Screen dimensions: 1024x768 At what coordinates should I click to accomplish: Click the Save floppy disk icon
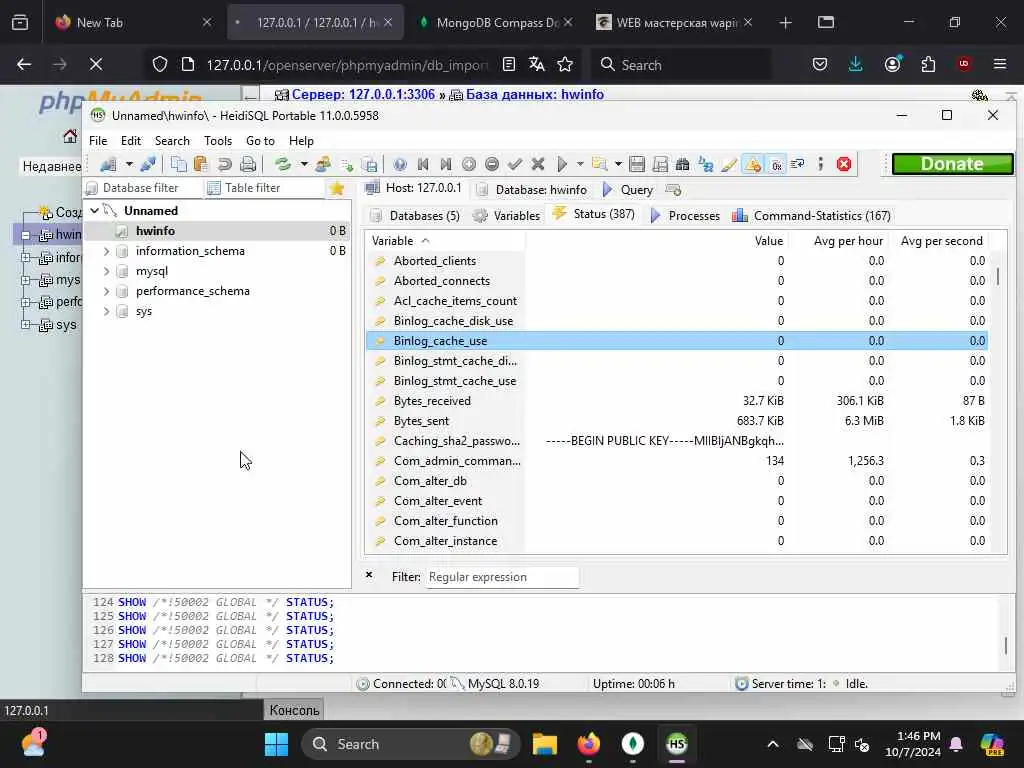click(637, 164)
